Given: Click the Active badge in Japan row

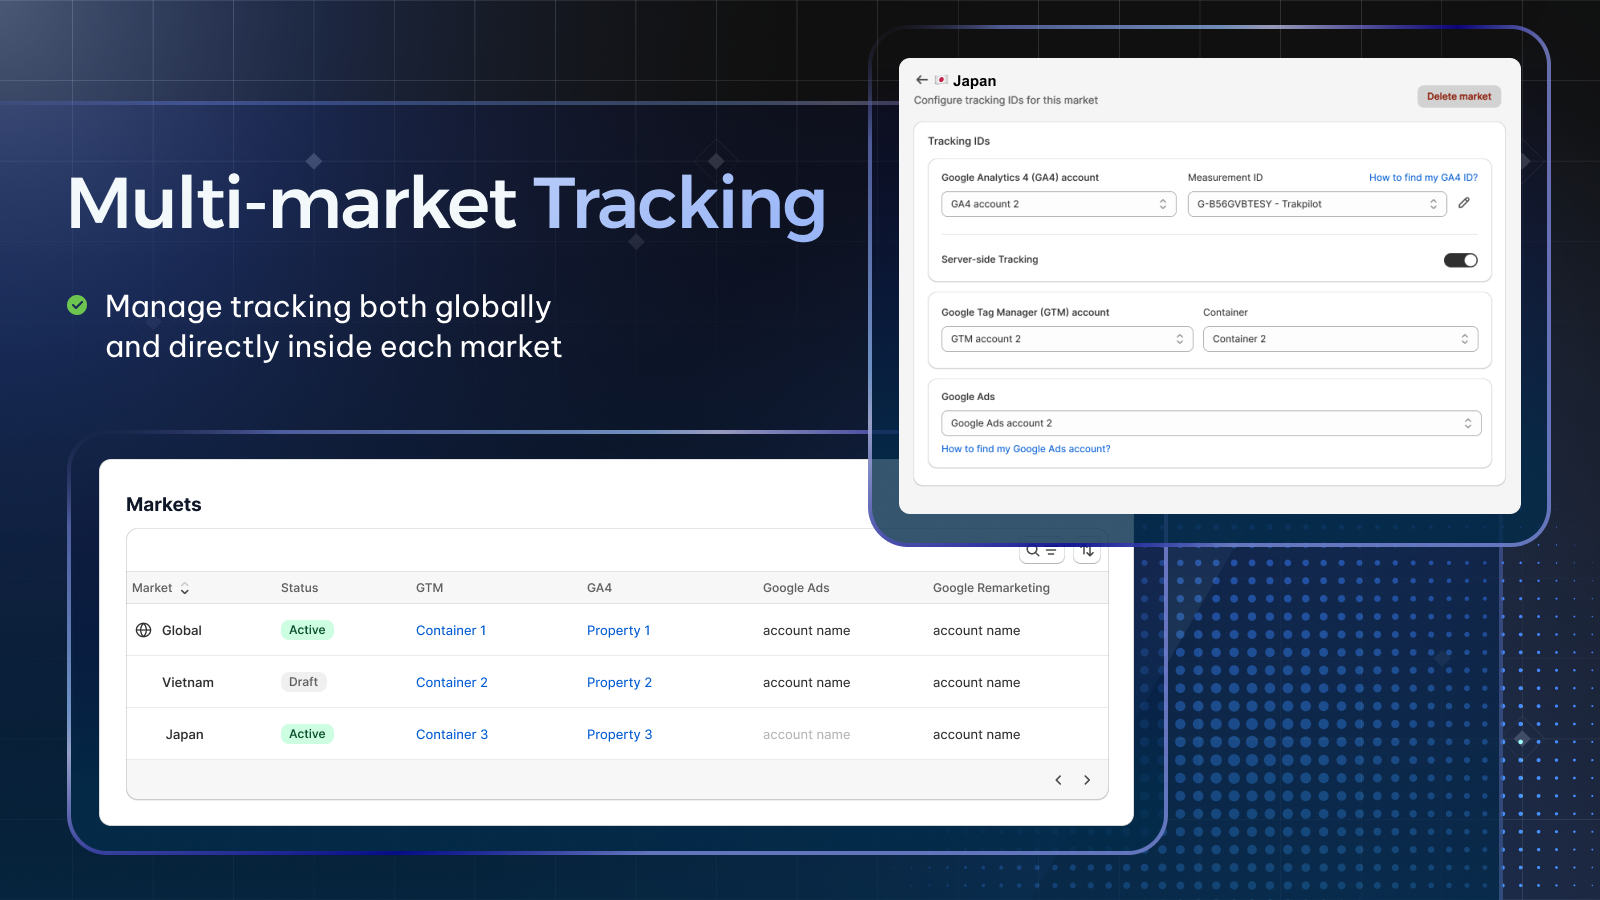Looking at the screenshot, I should (x=307, y=734).
